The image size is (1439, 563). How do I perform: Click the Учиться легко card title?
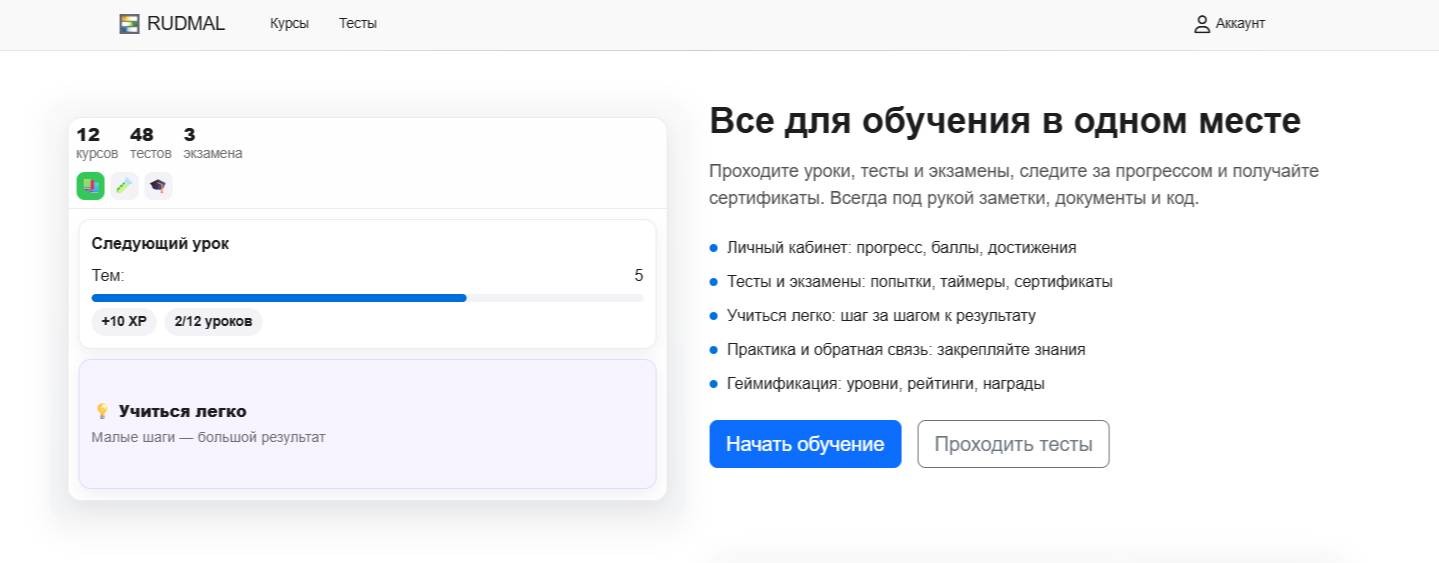[x=182, y=411]
